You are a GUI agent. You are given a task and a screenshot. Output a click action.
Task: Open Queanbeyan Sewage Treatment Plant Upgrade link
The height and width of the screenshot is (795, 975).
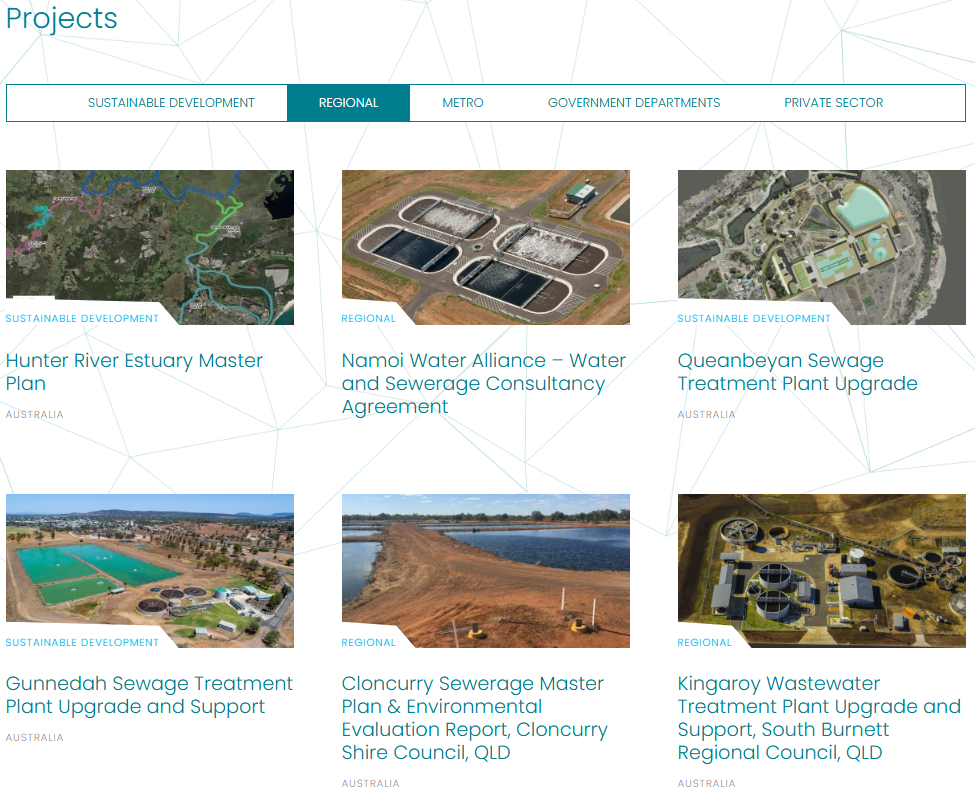pyautogui.click(x=797, y=372)
